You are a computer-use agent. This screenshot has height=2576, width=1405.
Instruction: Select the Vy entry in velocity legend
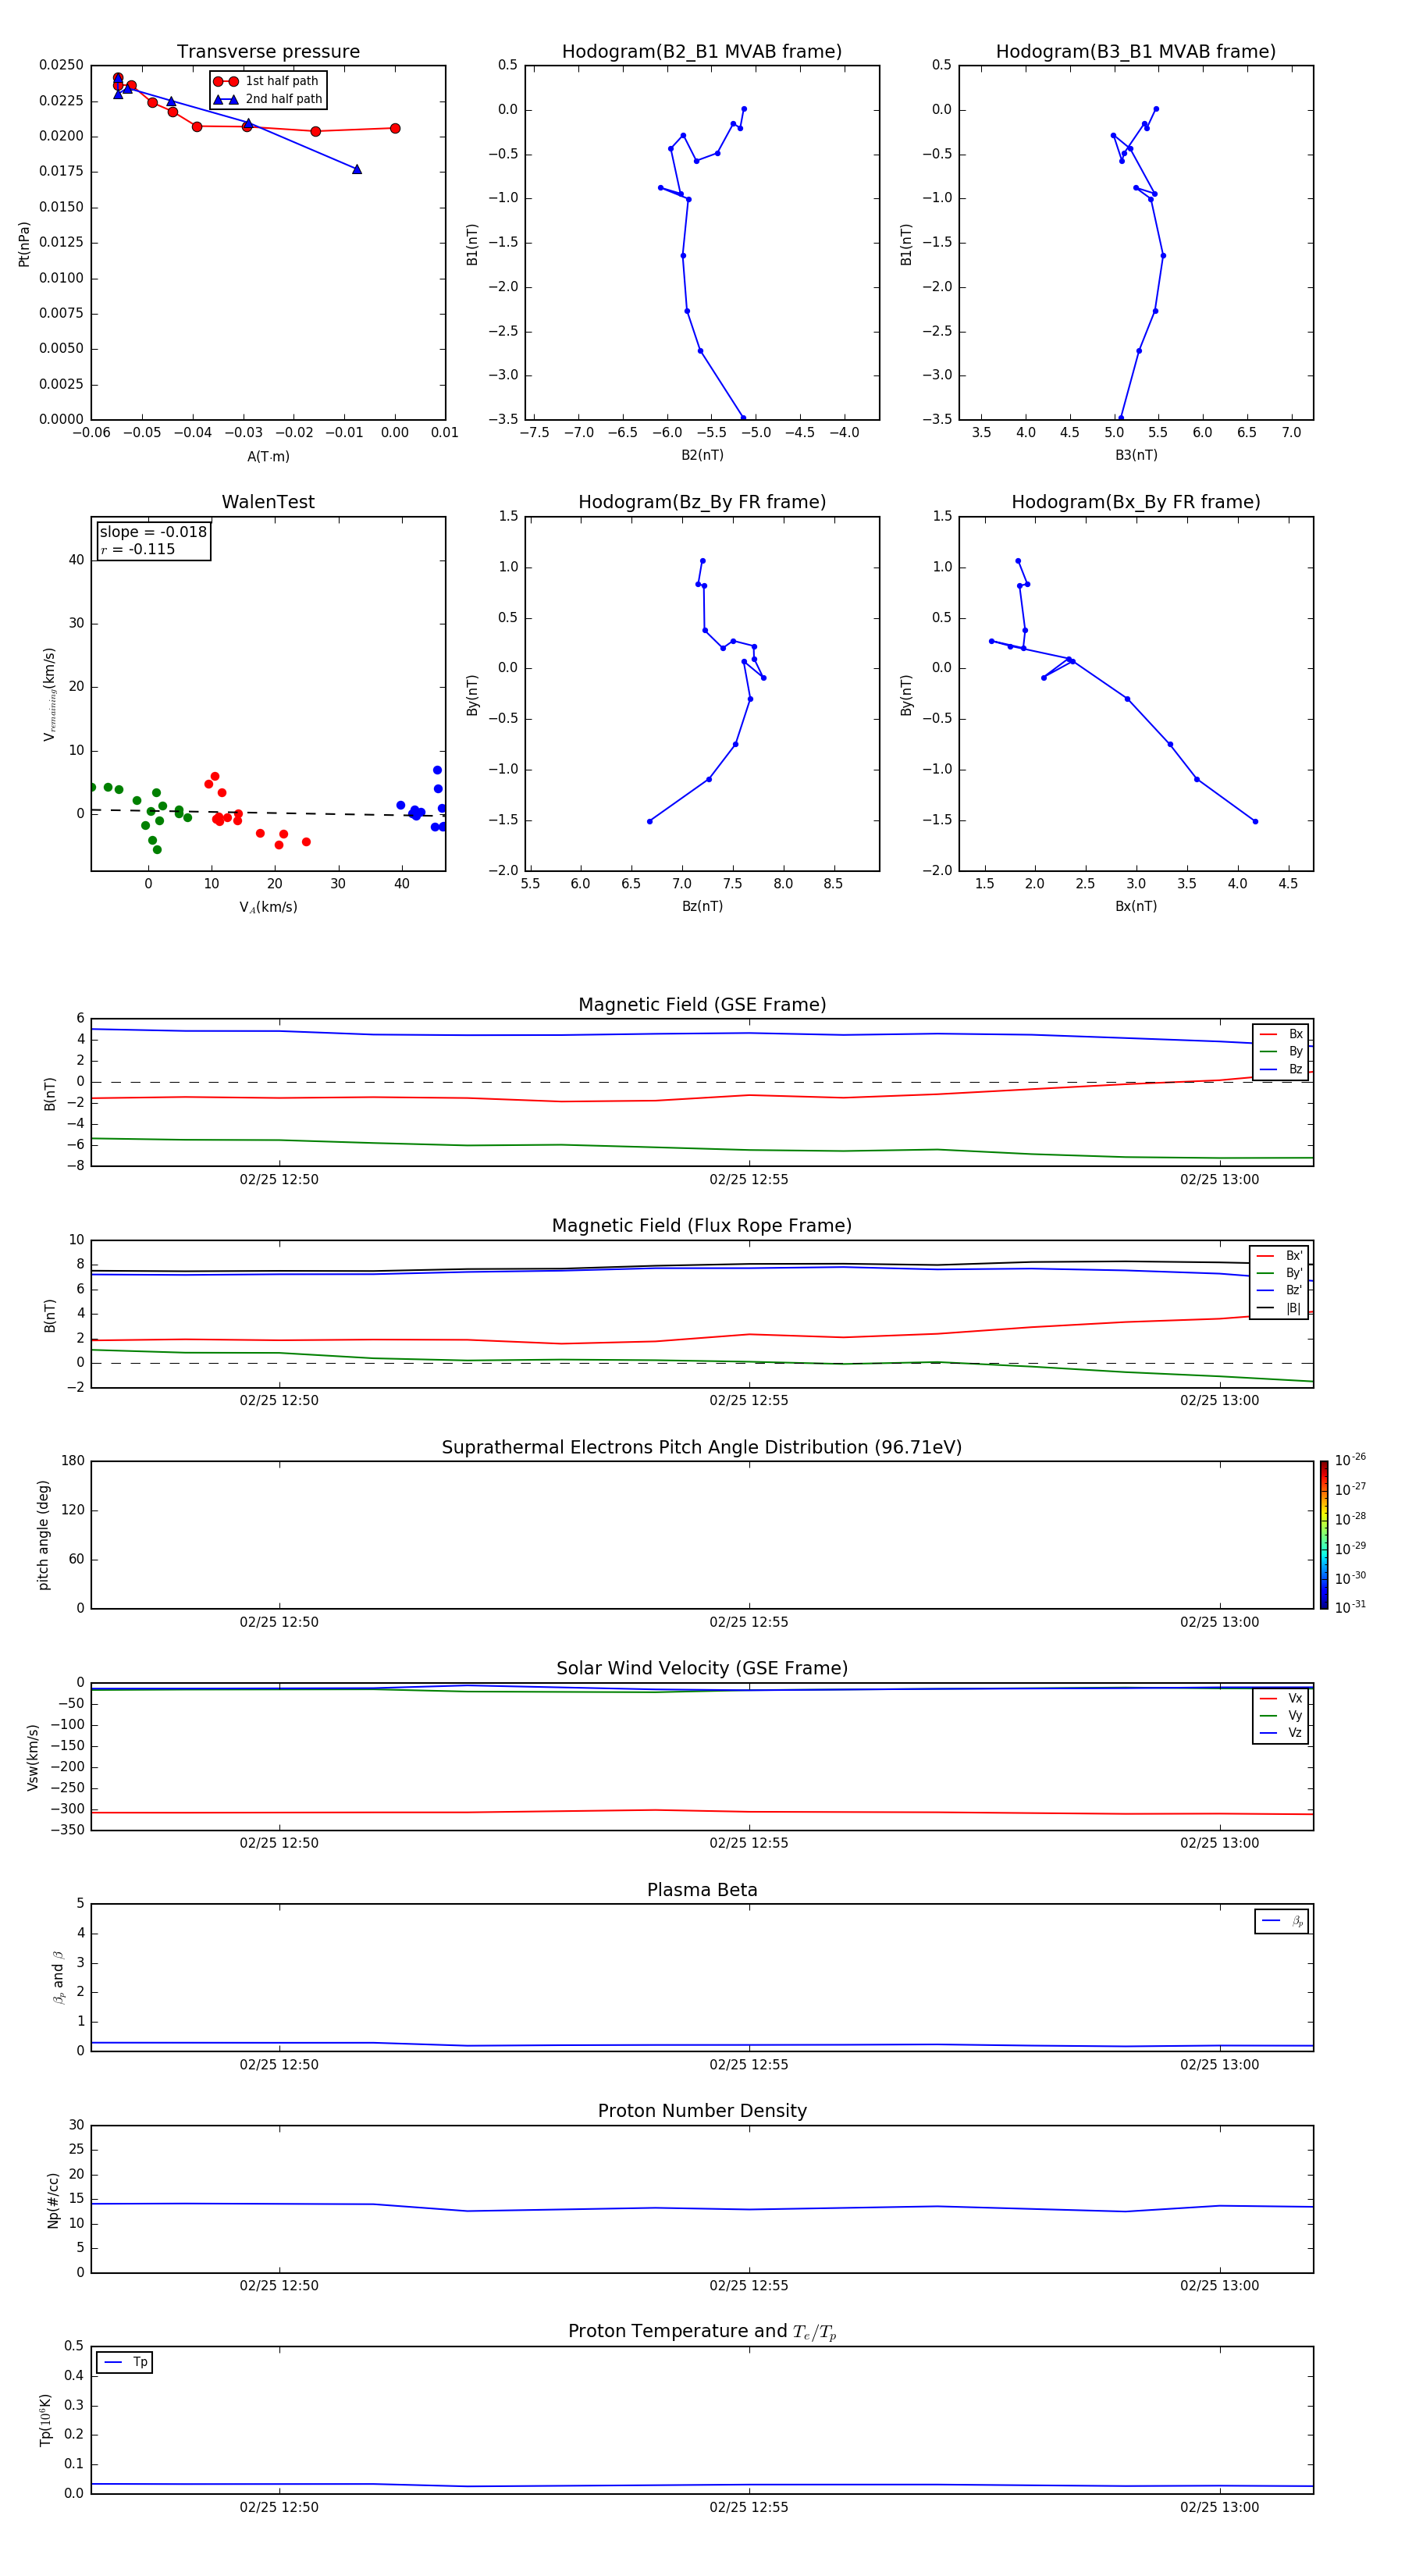pyautogui.click(x=1281, y=1716)
